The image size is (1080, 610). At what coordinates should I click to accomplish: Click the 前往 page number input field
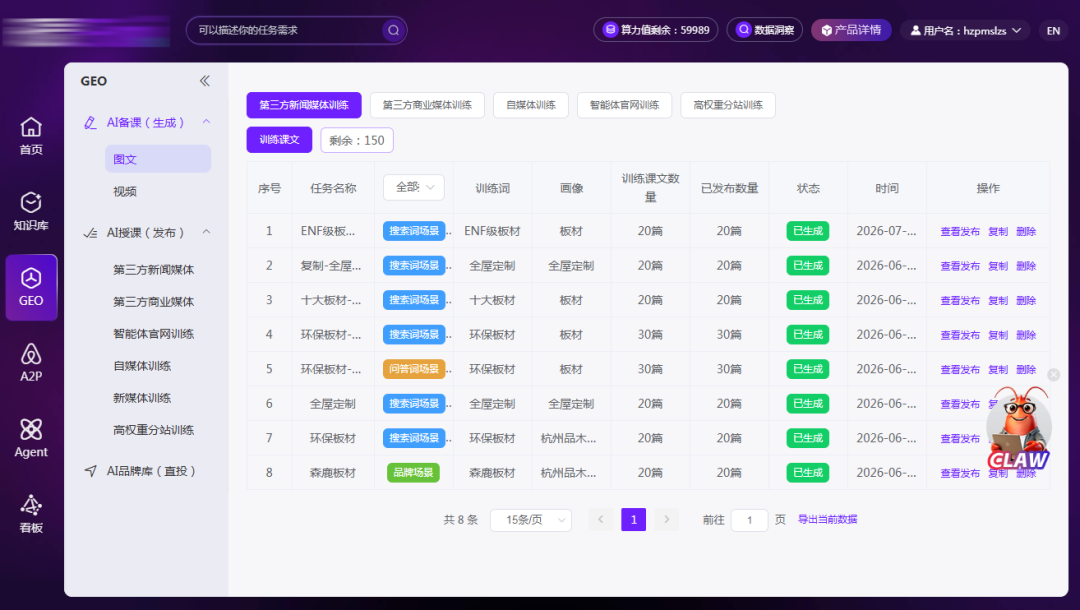pos(749,520)
